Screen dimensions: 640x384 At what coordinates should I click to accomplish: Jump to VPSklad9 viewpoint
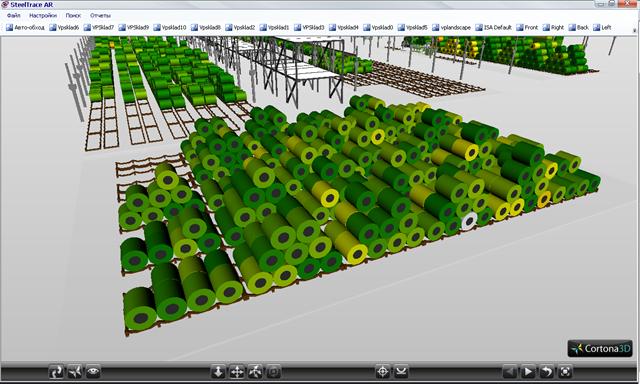[134, 27]
